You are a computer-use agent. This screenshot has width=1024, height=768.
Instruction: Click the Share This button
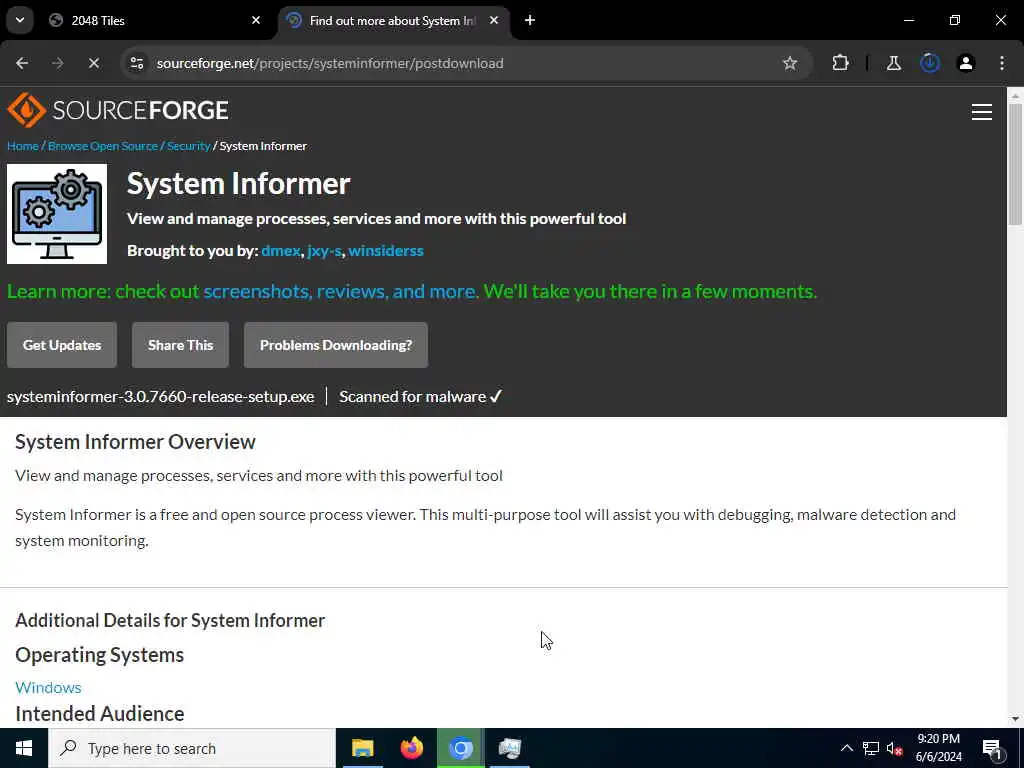pos(180,345)
